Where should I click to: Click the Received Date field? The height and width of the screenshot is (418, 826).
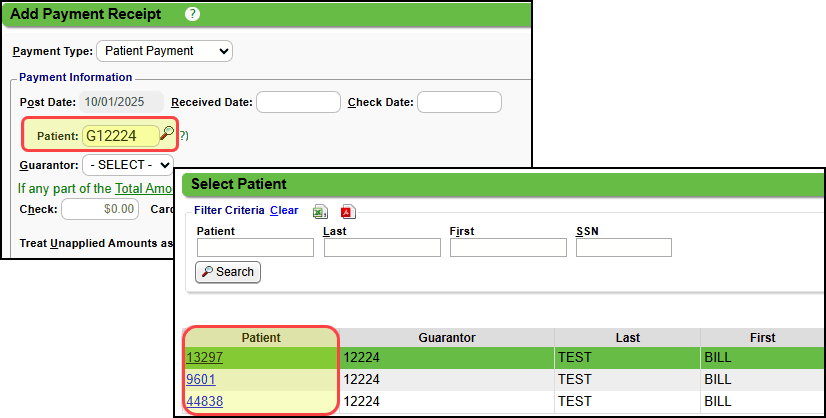298,102
